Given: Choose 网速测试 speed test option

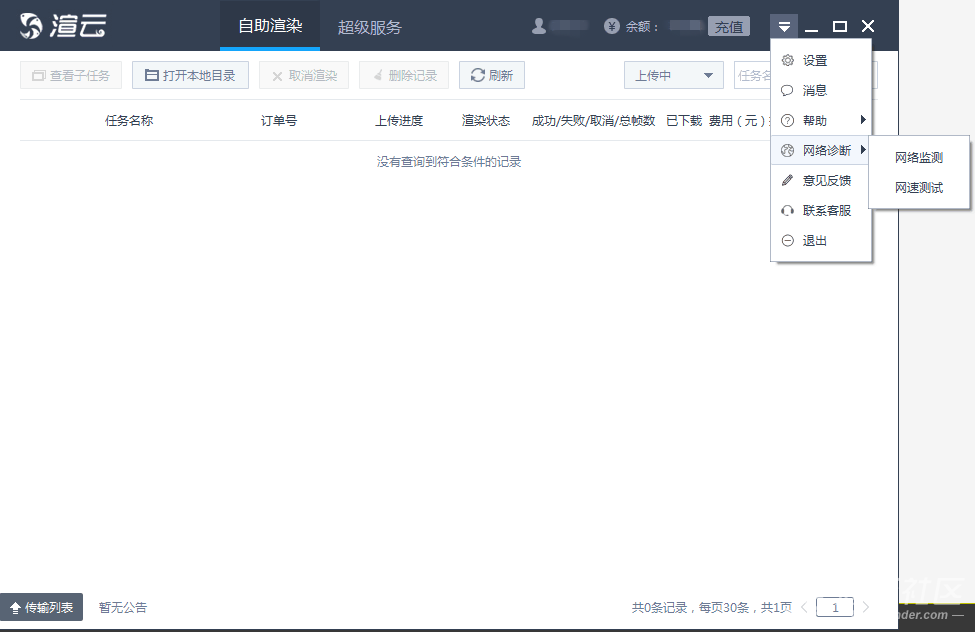Looking at the screenshot, I should [x=918, y=188].
